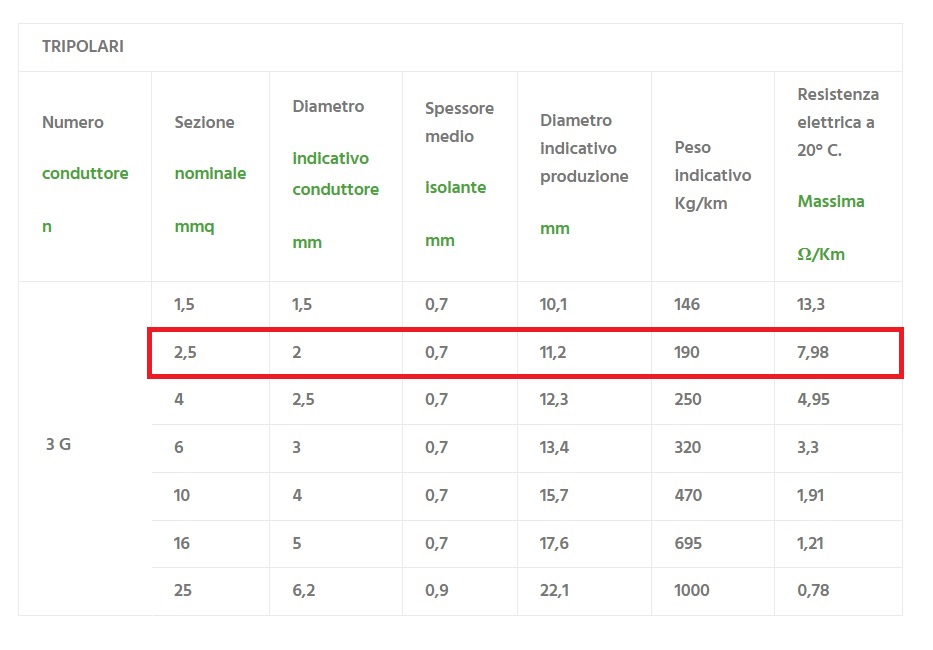The width and height of the screenshot is (933, 650).
Task: Click the "Sezione nominale mmq" header
Action: pyautogui.click(x=210, y=174)
